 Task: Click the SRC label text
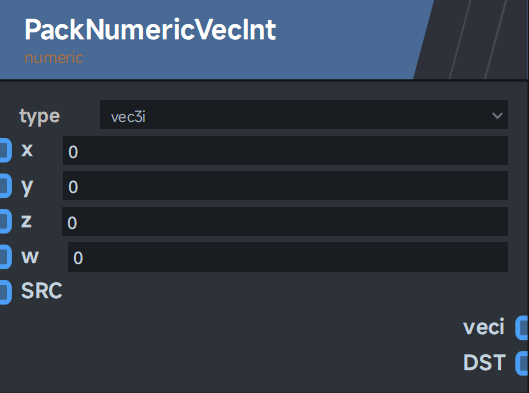[41, 290]
